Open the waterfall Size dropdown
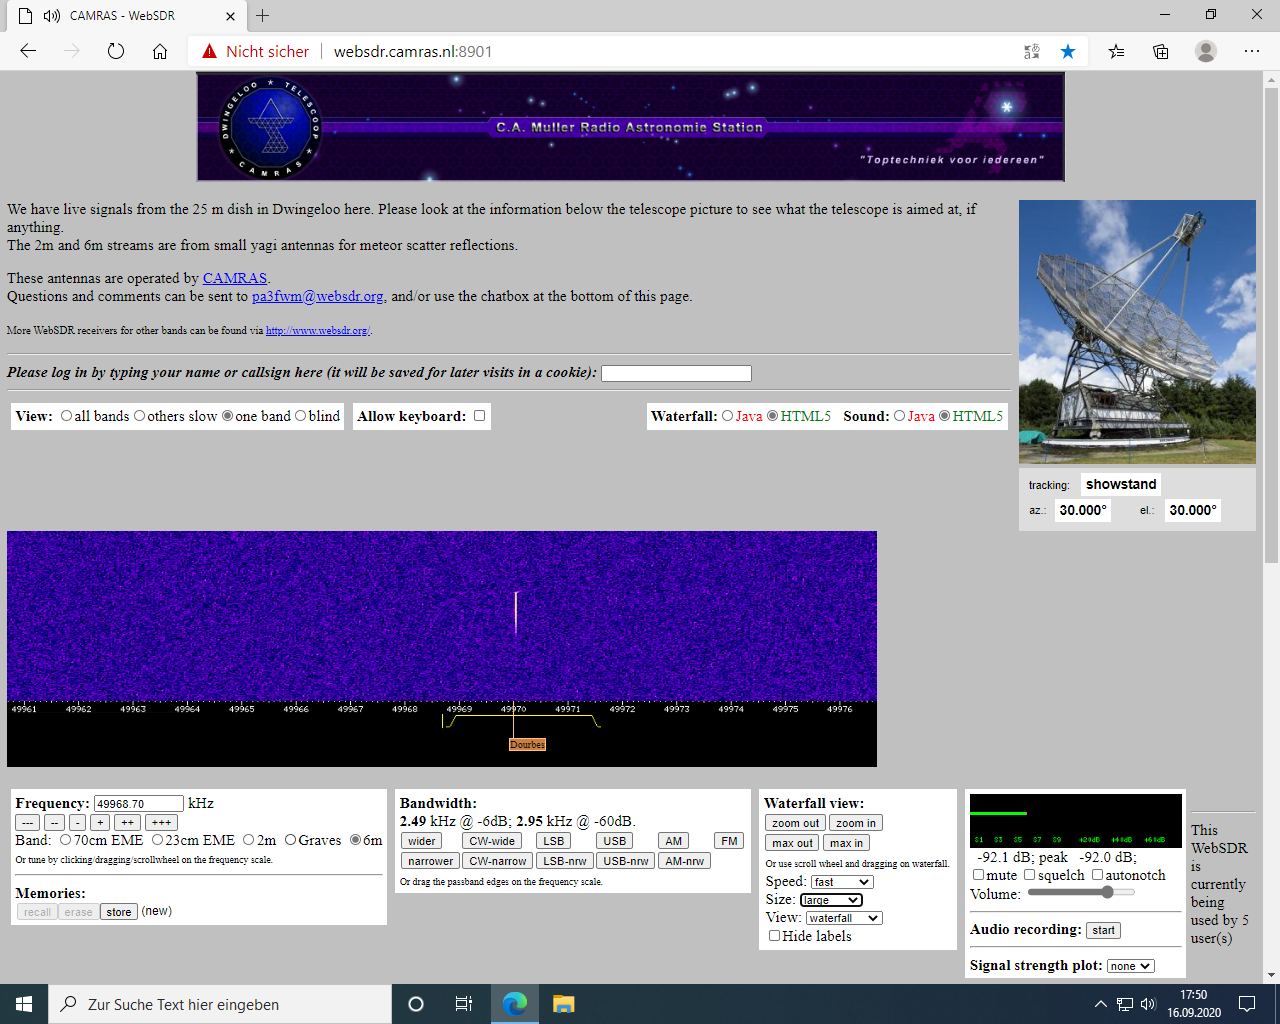This screenshot has width=1280, height=1024. [x=831, y=900]
